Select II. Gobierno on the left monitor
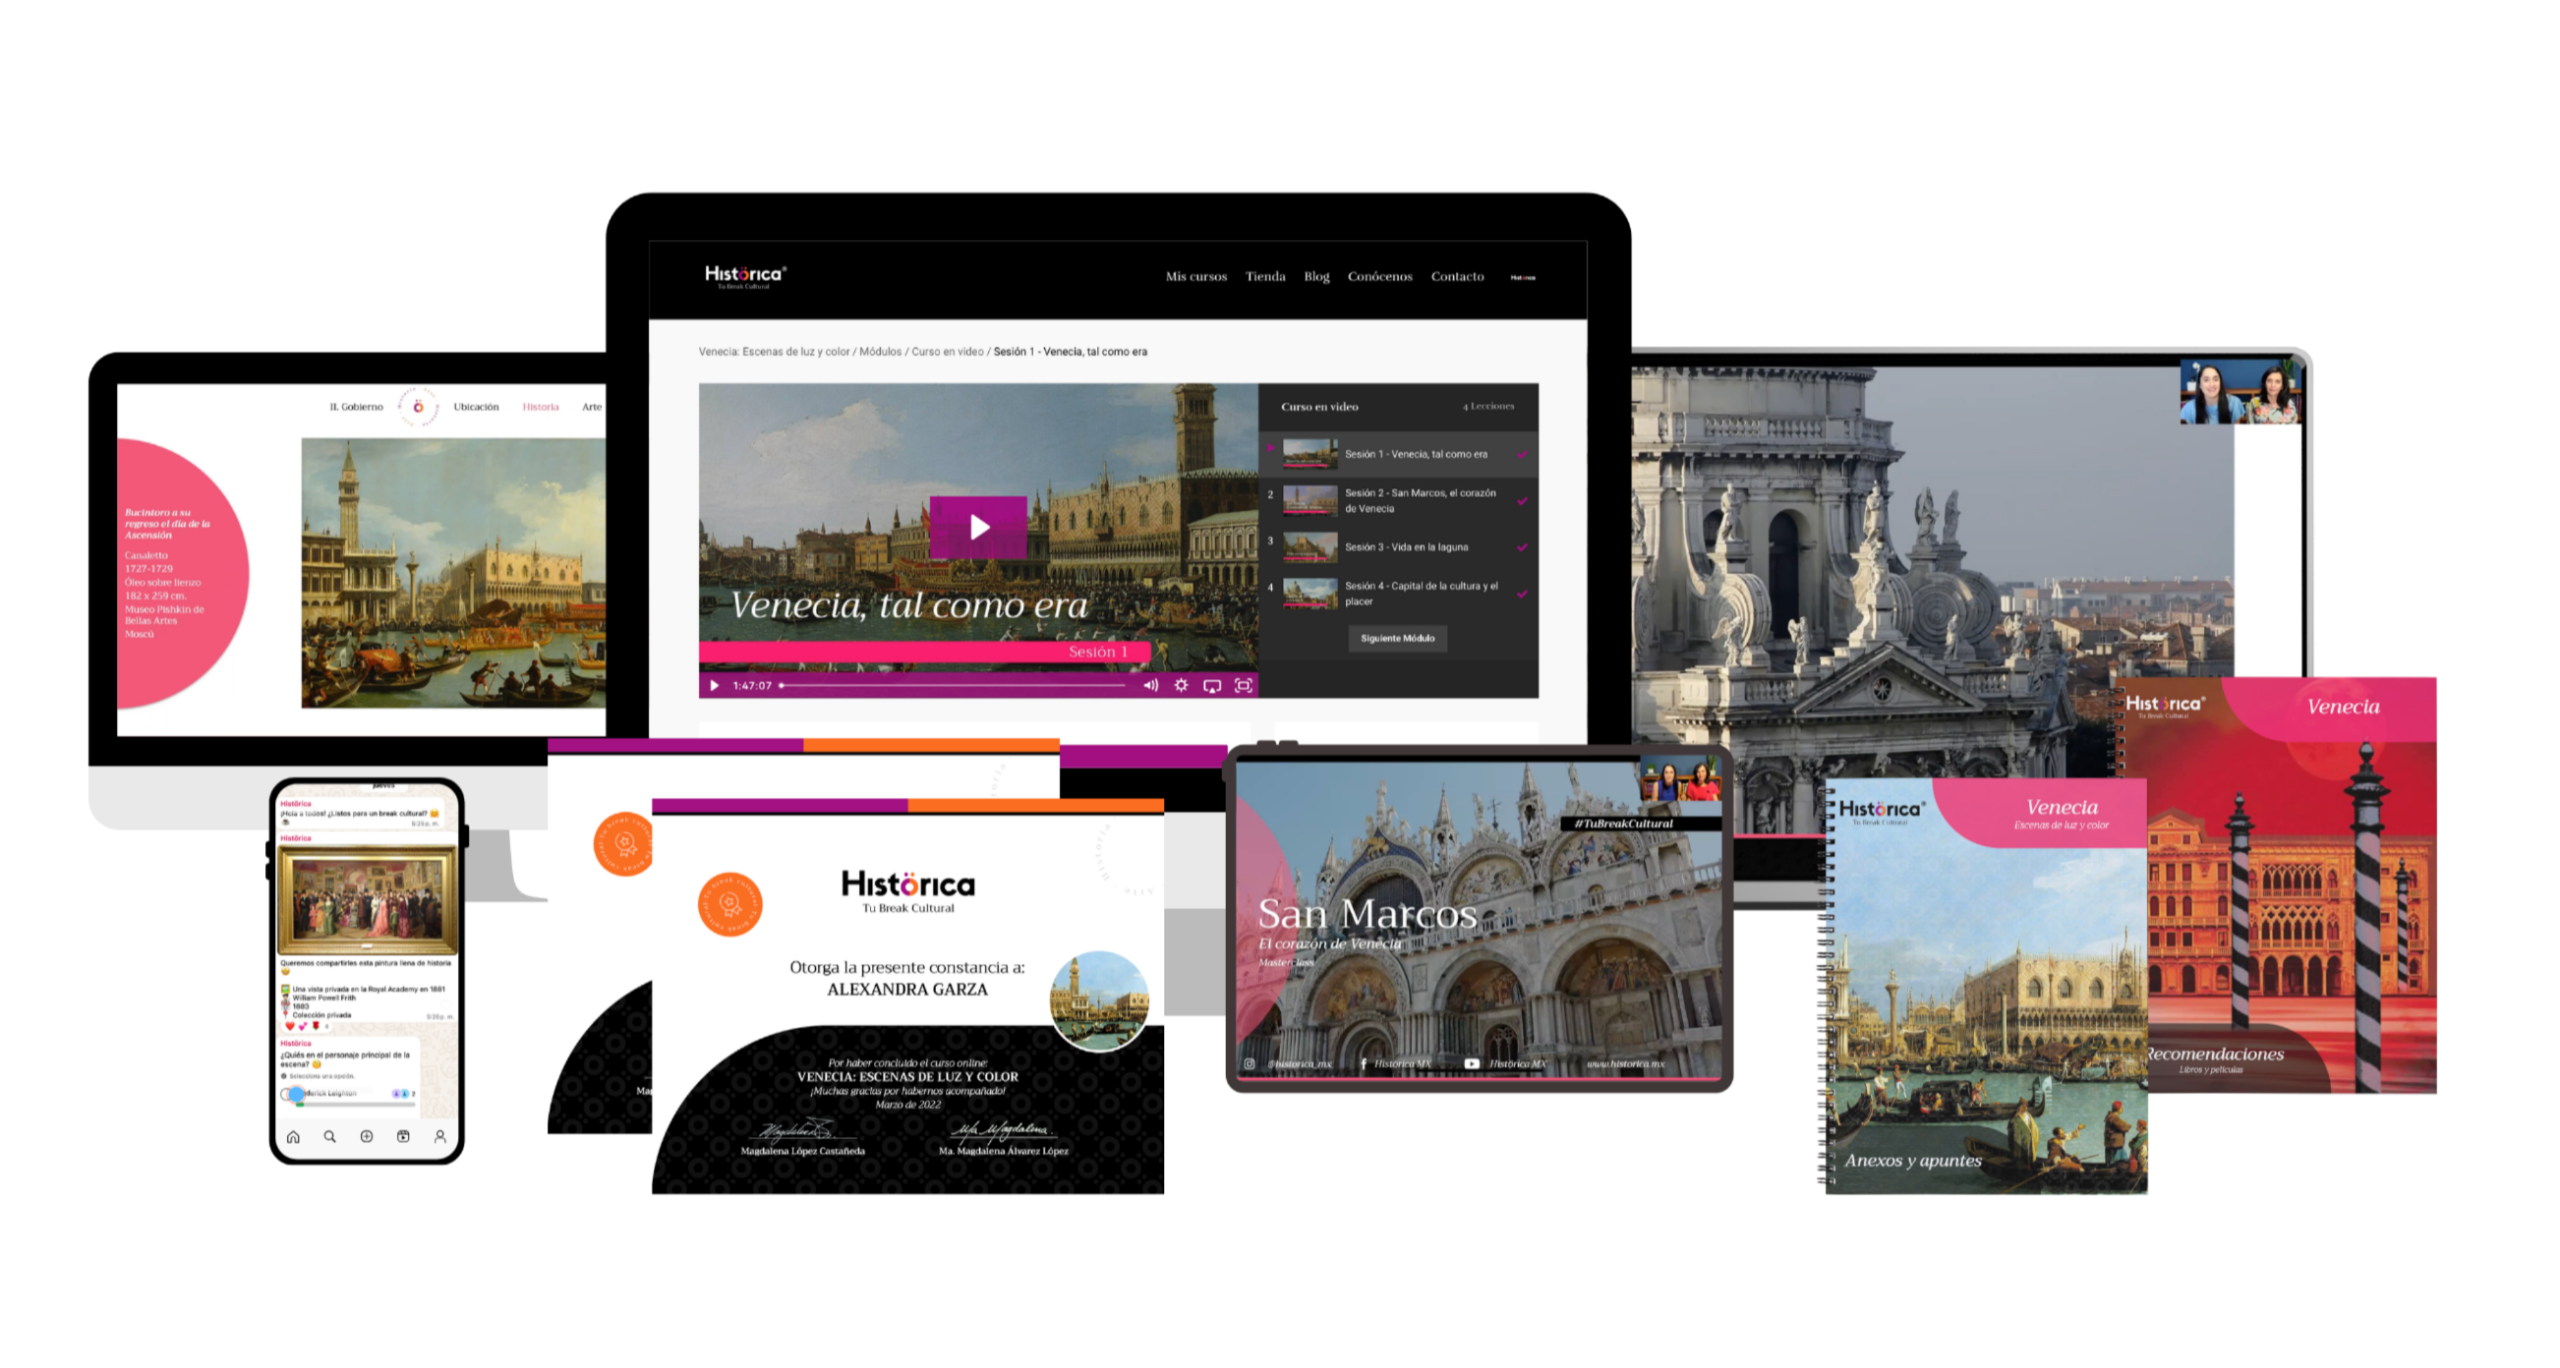2560x1368 pixels. (356, 407)
